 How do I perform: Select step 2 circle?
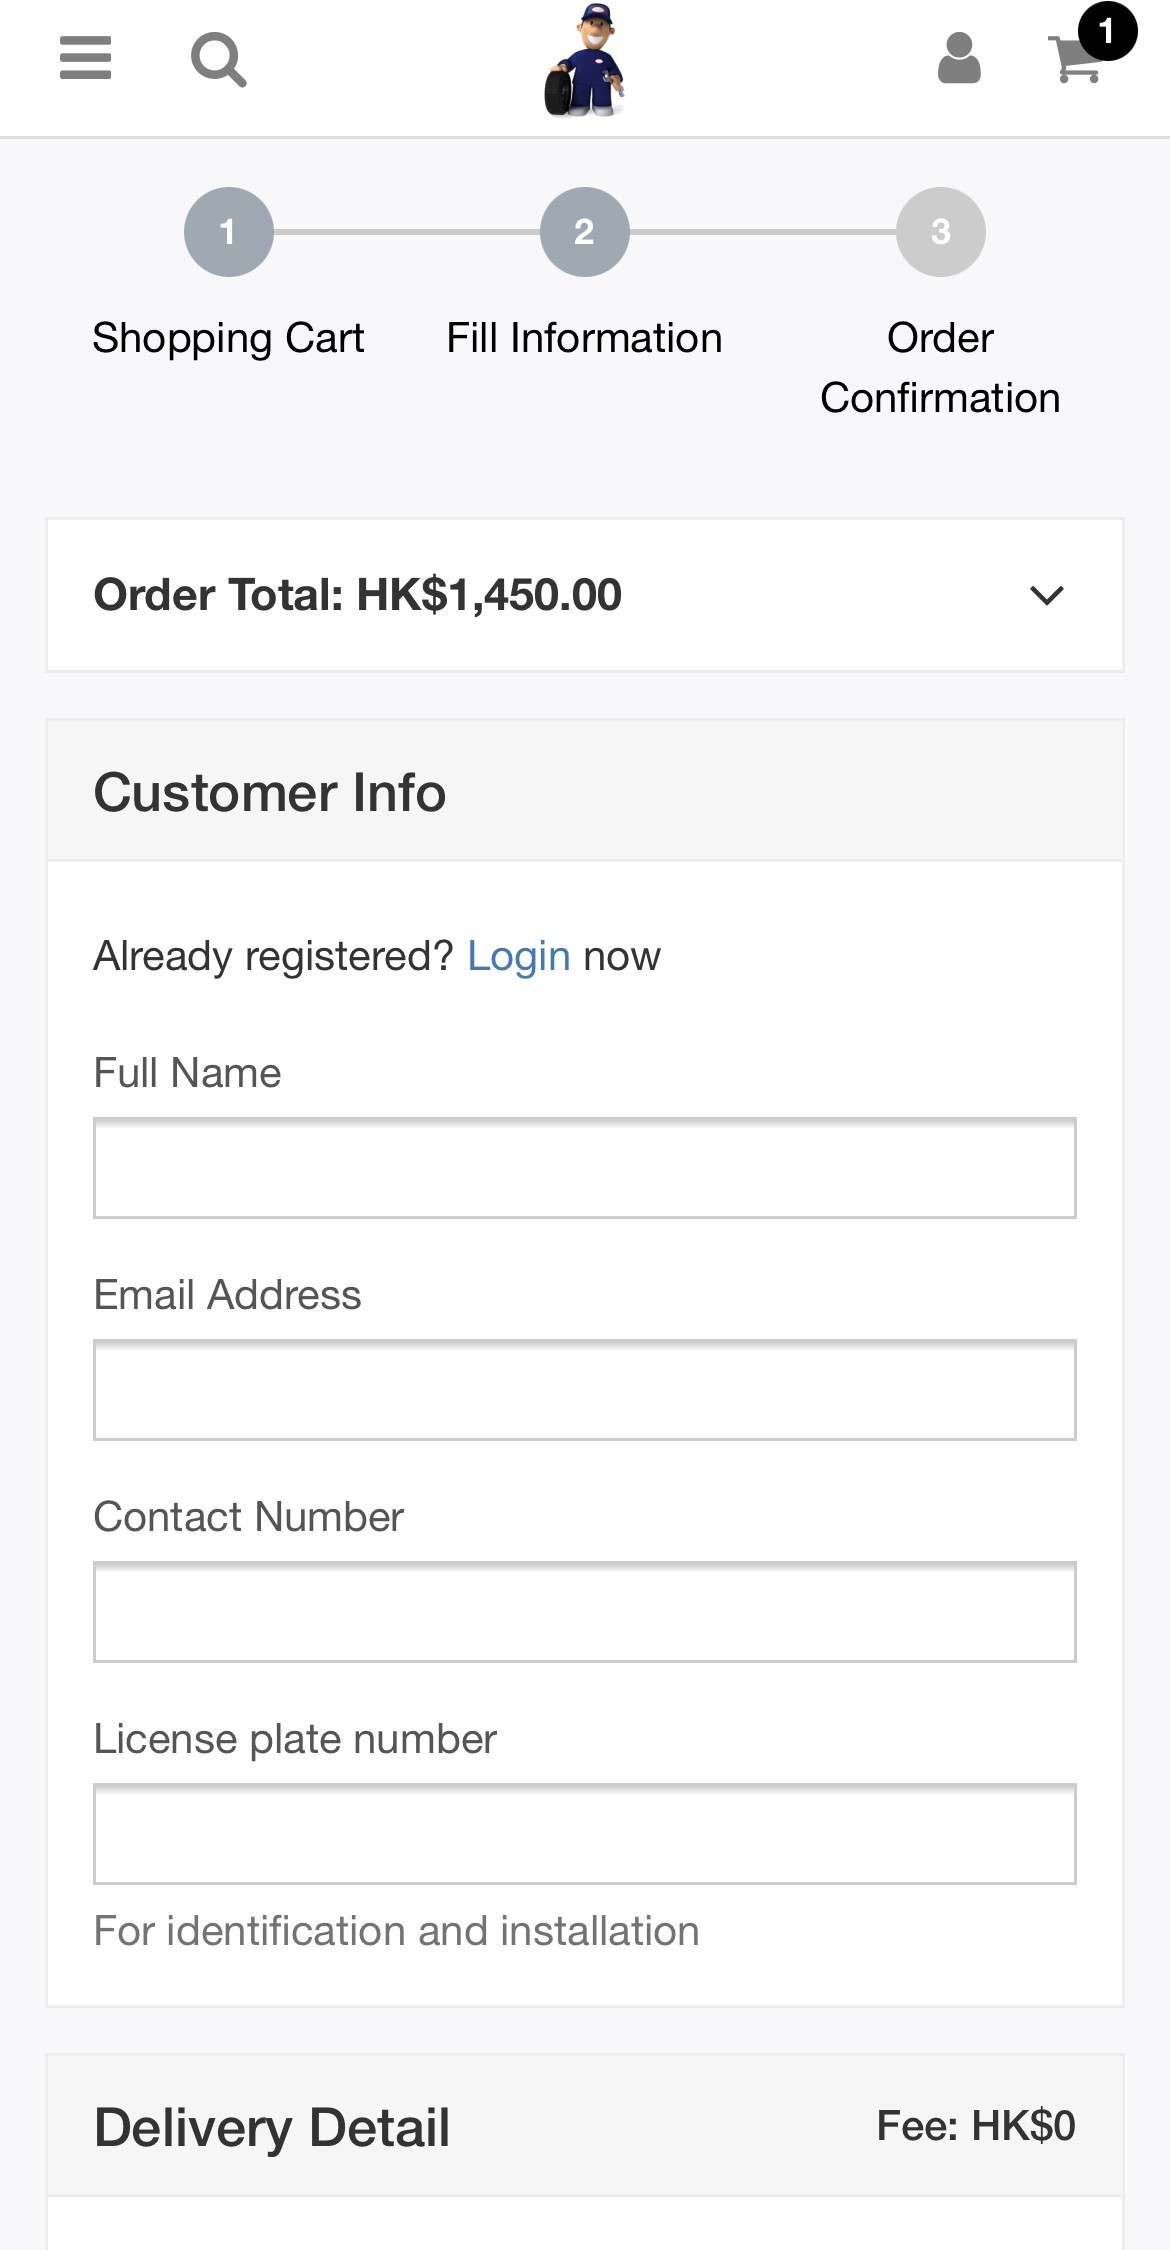tap(585, 232)
